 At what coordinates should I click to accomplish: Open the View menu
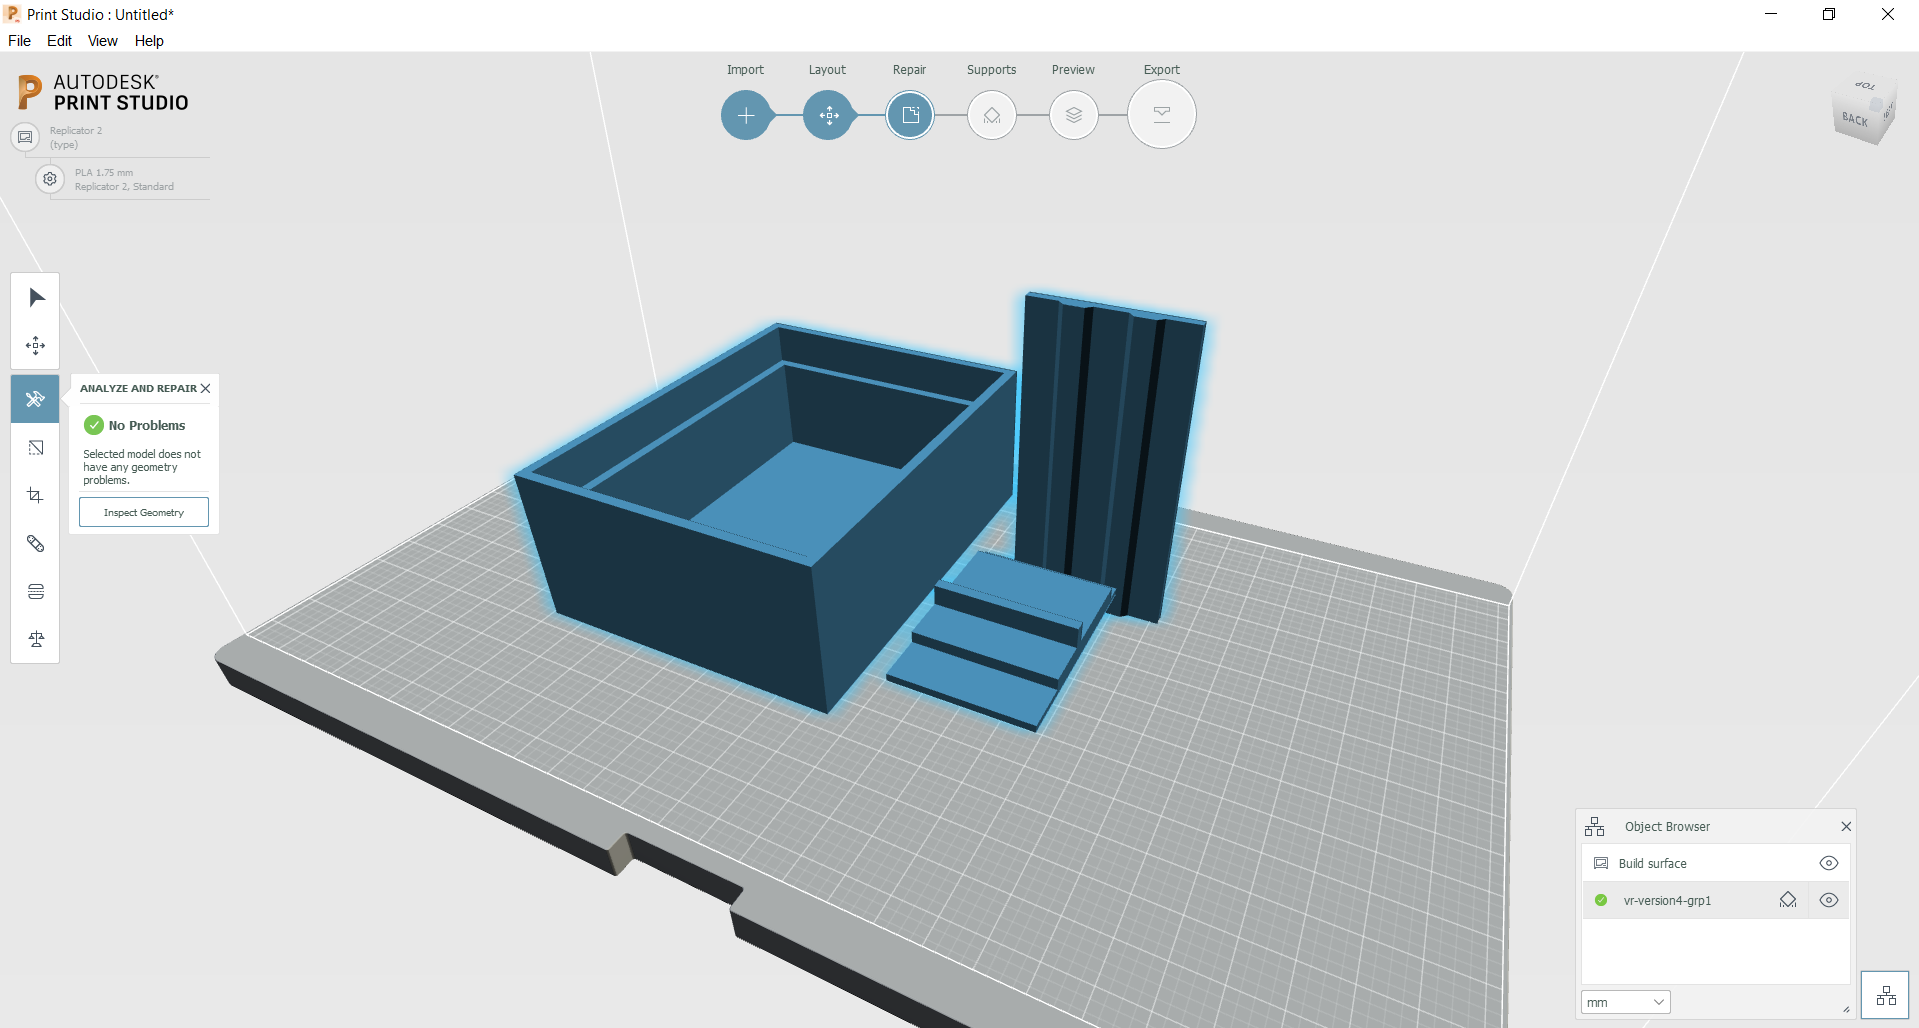tap(102, 41)
